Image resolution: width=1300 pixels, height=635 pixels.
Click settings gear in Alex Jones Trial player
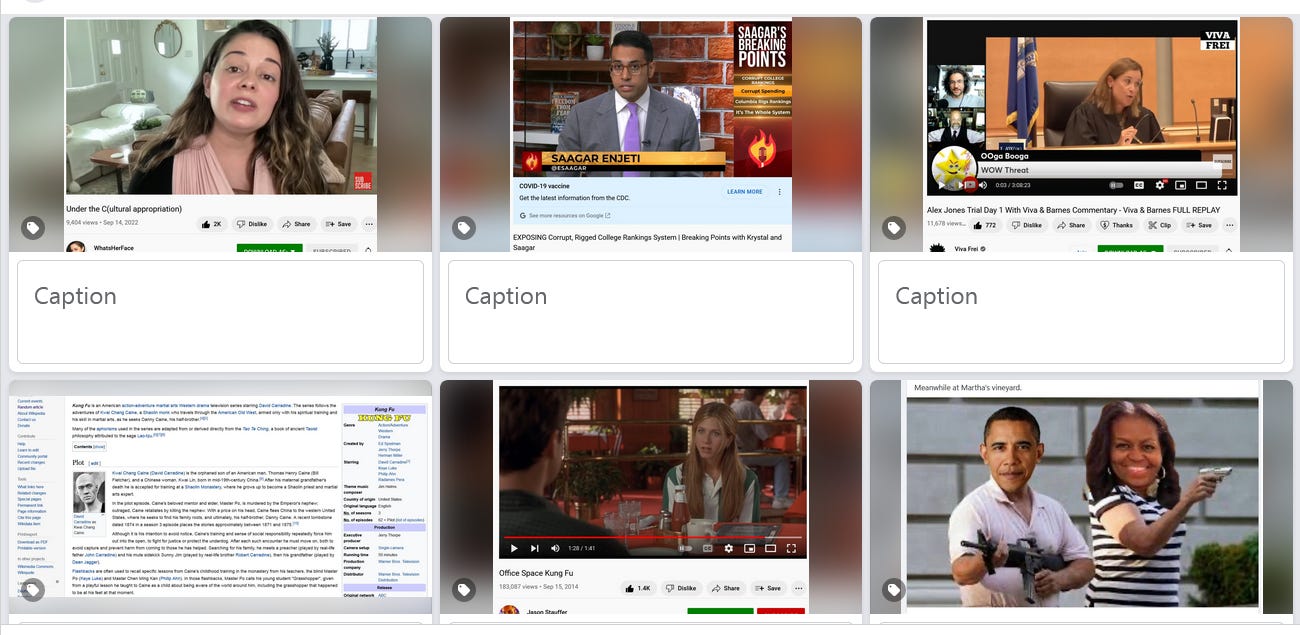click(1159, 185)
